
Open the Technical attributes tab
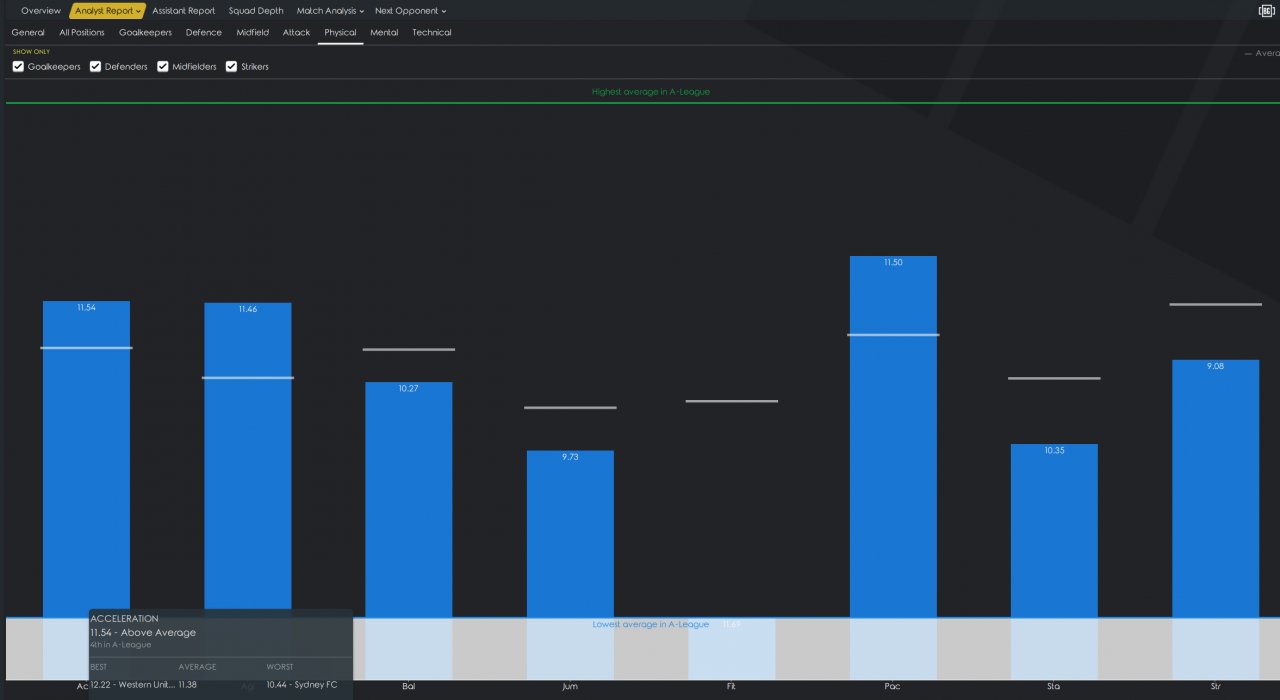coord(432,33)
